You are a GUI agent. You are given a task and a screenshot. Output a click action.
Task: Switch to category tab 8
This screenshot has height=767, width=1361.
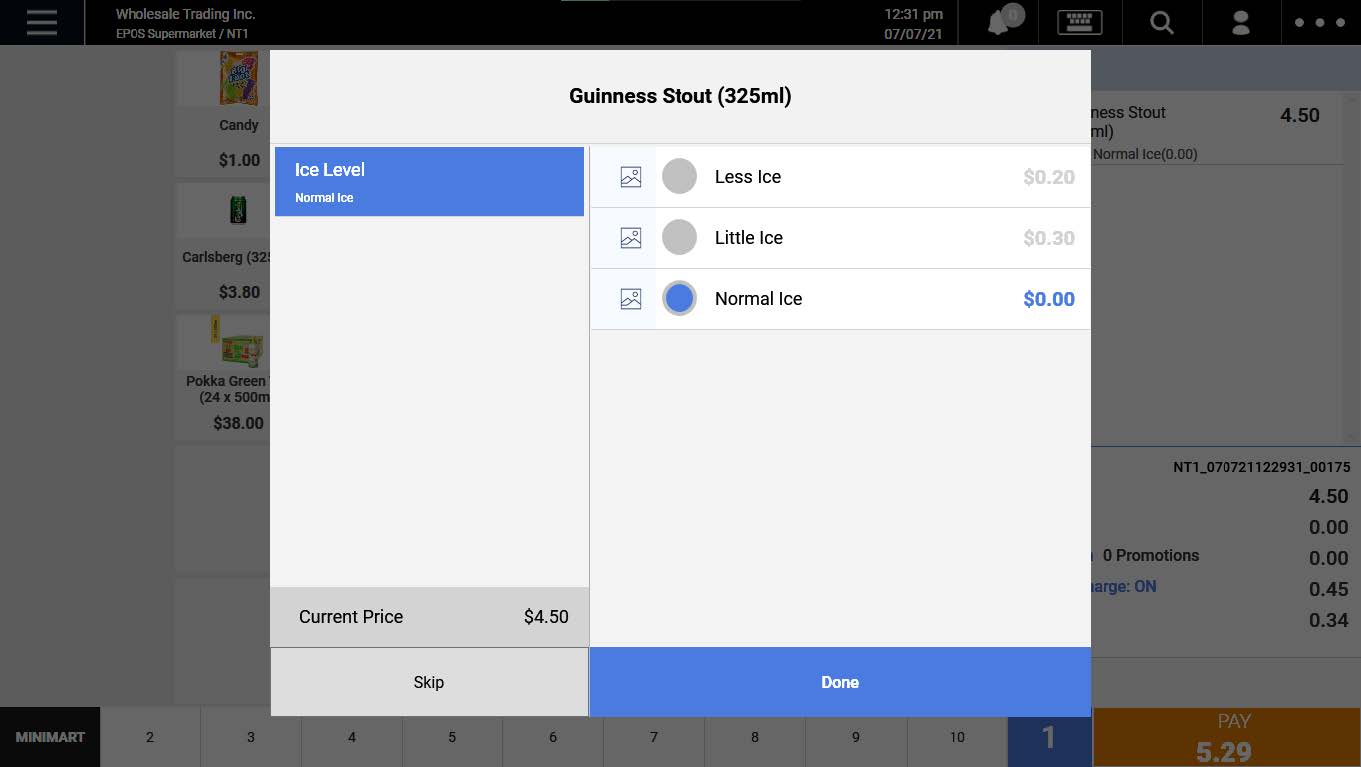tap(755, 737)
